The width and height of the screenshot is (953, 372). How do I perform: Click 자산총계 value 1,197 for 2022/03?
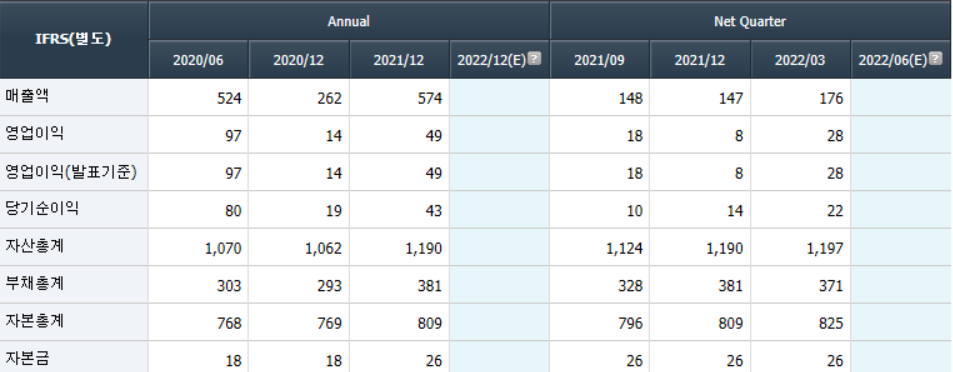(x=825, y=248)
